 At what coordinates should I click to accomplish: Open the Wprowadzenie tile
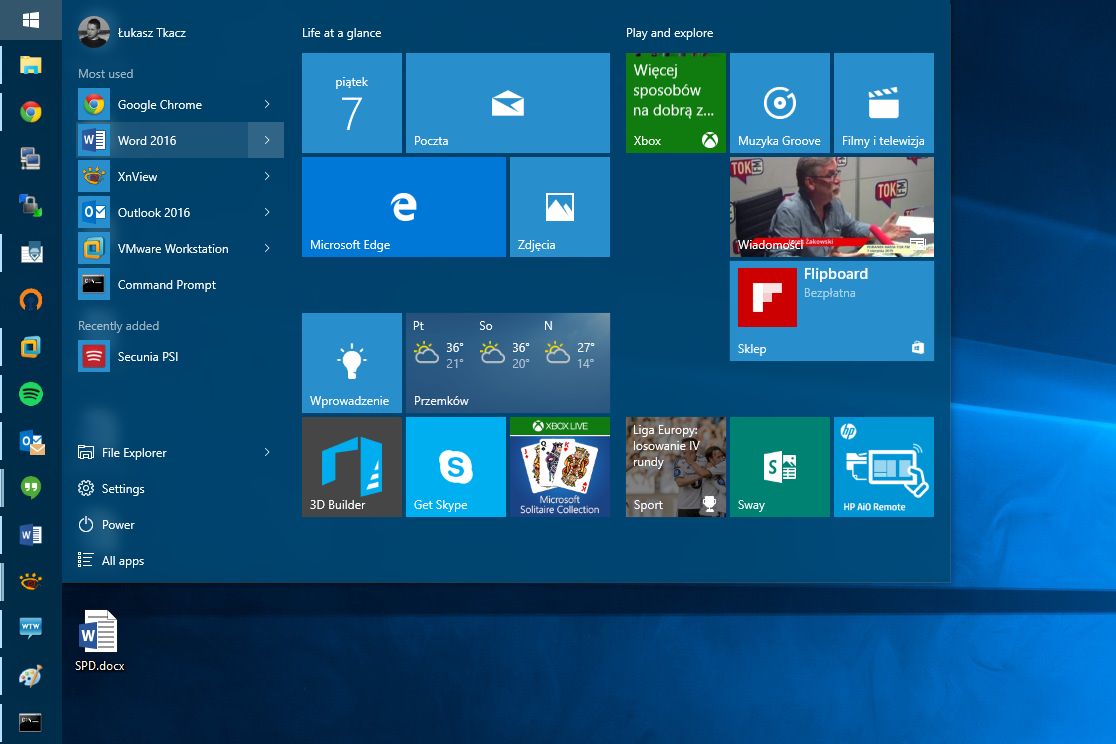pos(352,363)
